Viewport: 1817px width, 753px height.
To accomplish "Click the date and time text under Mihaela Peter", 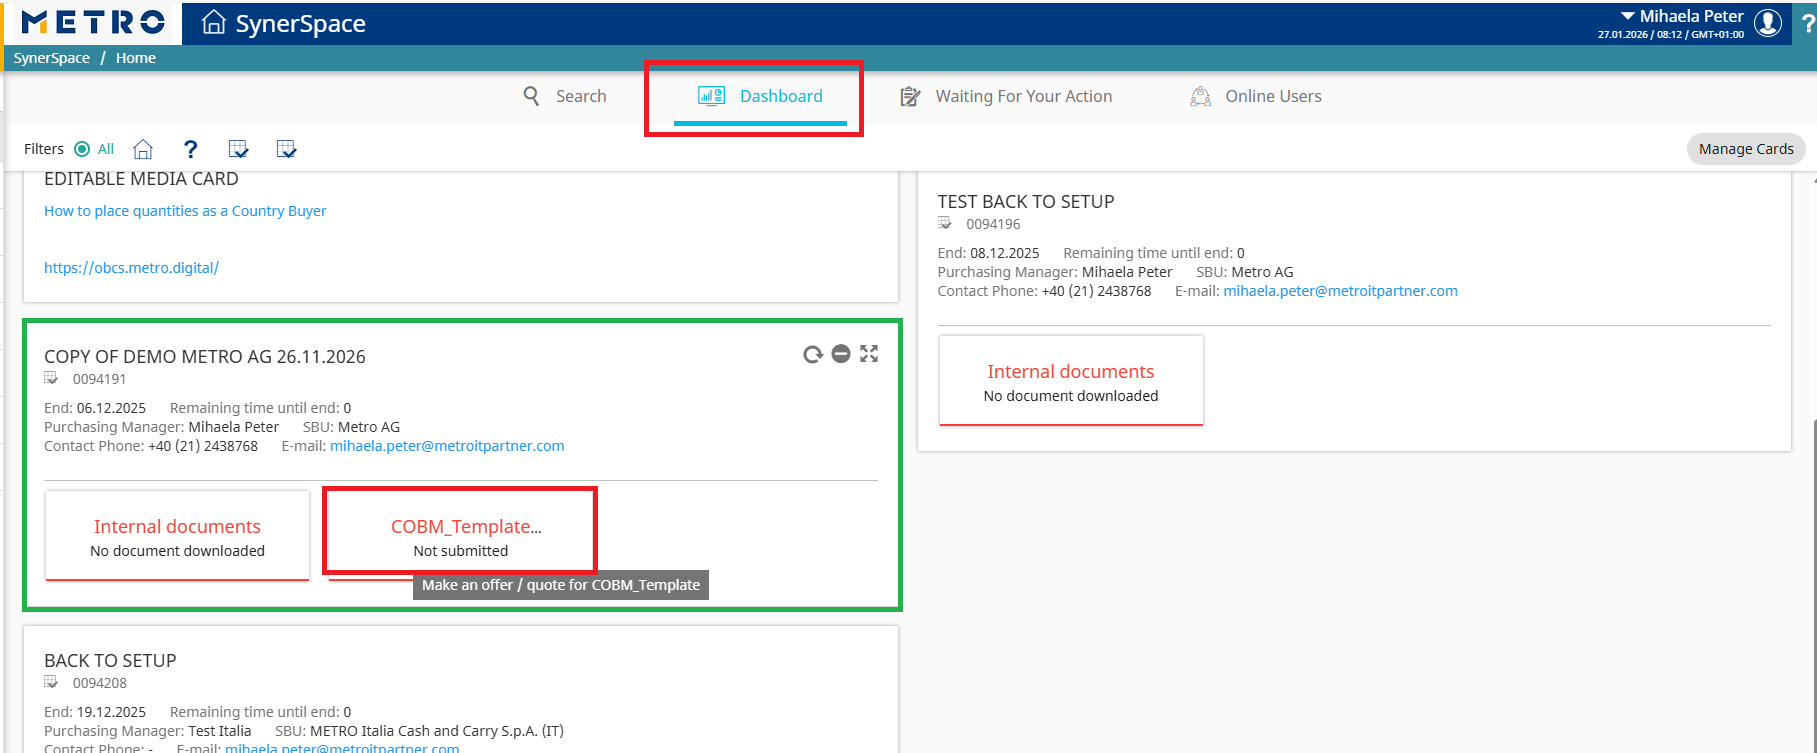I will coord(1671,34).
